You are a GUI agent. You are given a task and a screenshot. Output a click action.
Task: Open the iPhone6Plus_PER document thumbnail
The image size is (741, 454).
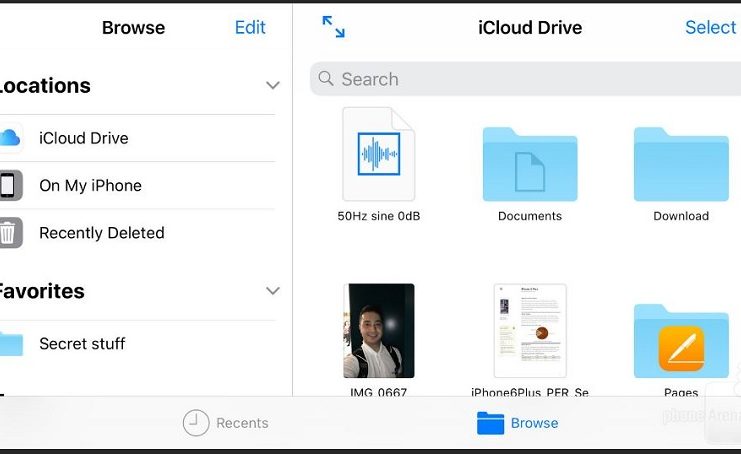click(529, 331)
